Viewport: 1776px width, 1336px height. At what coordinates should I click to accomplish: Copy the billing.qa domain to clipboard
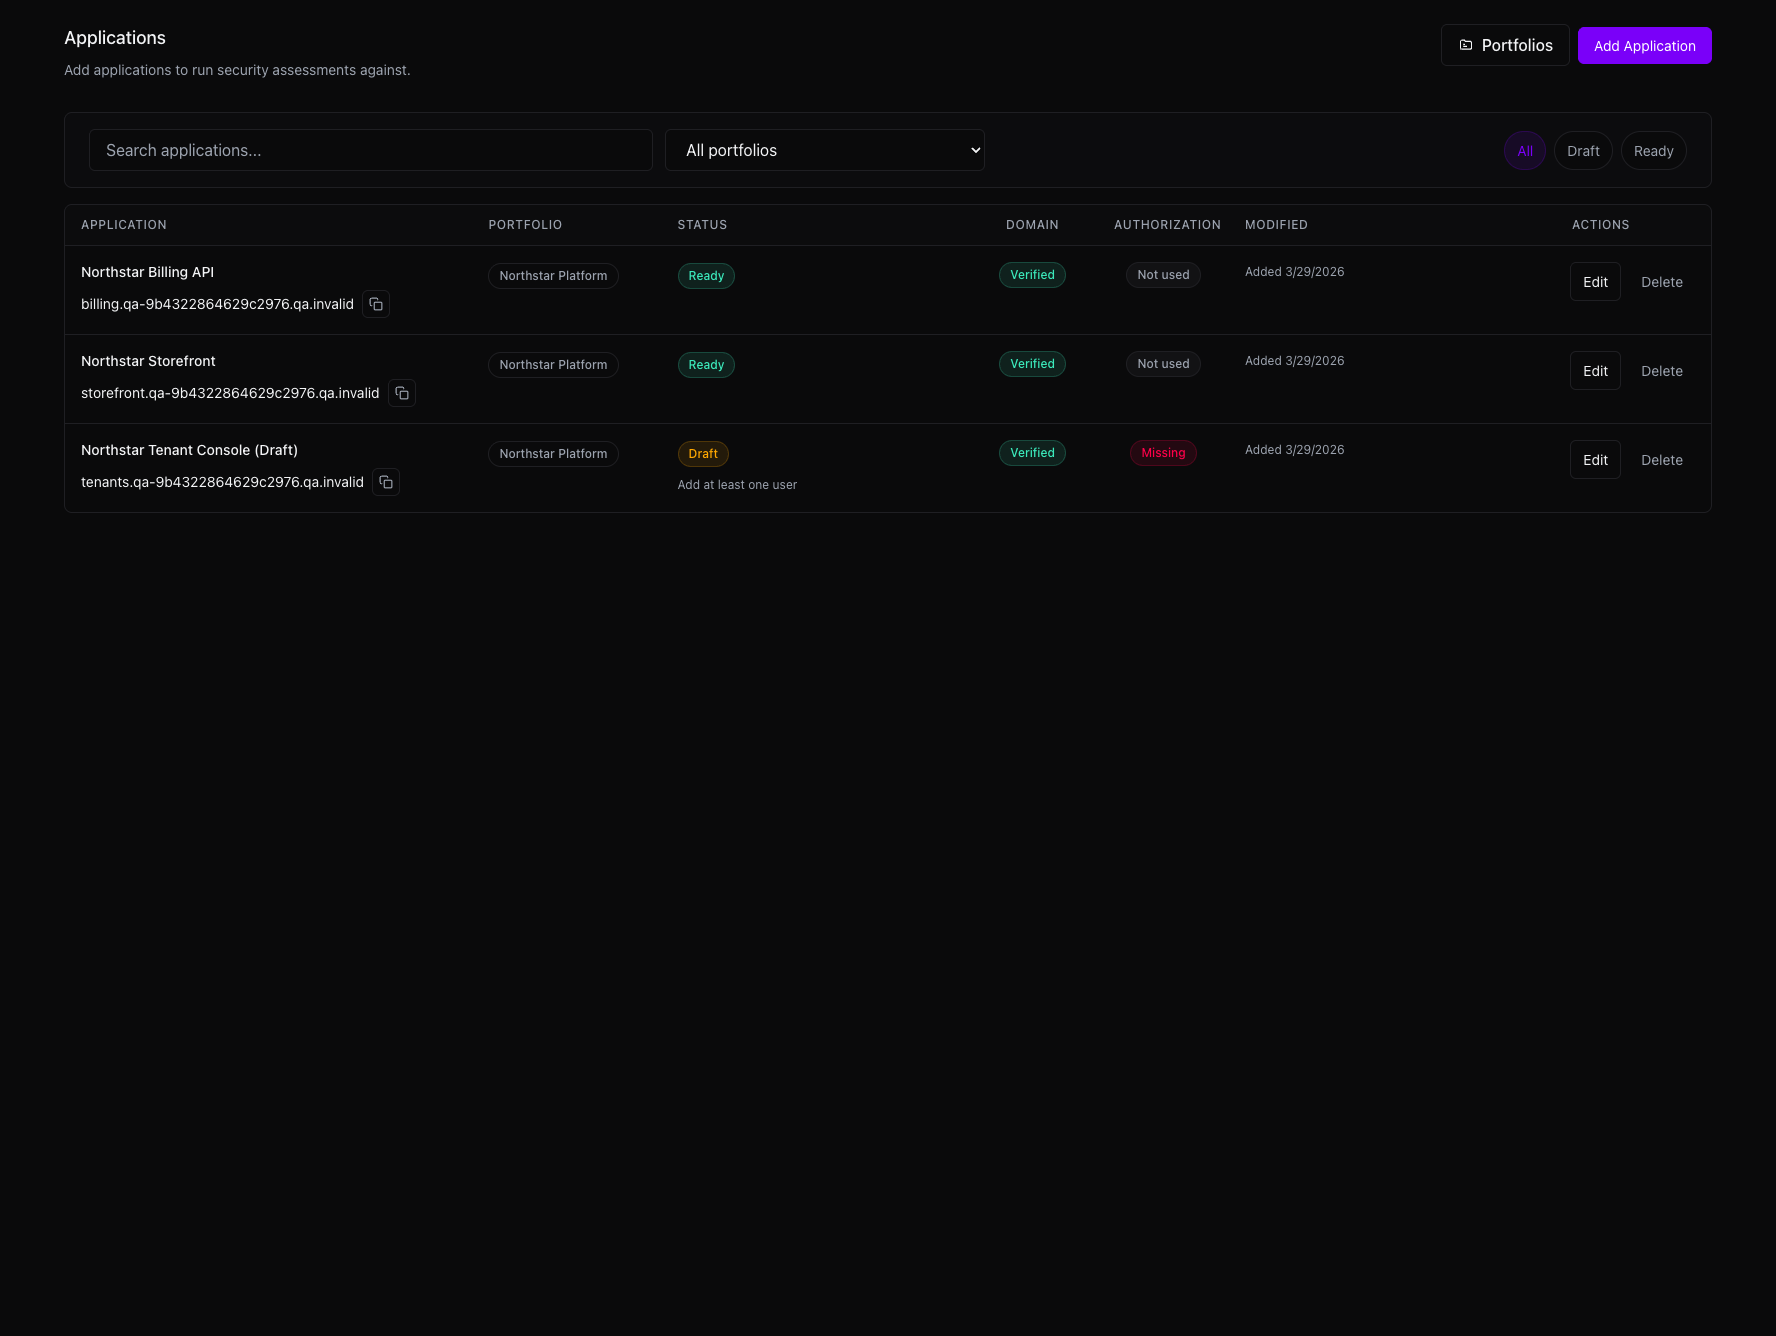[376, 304]
